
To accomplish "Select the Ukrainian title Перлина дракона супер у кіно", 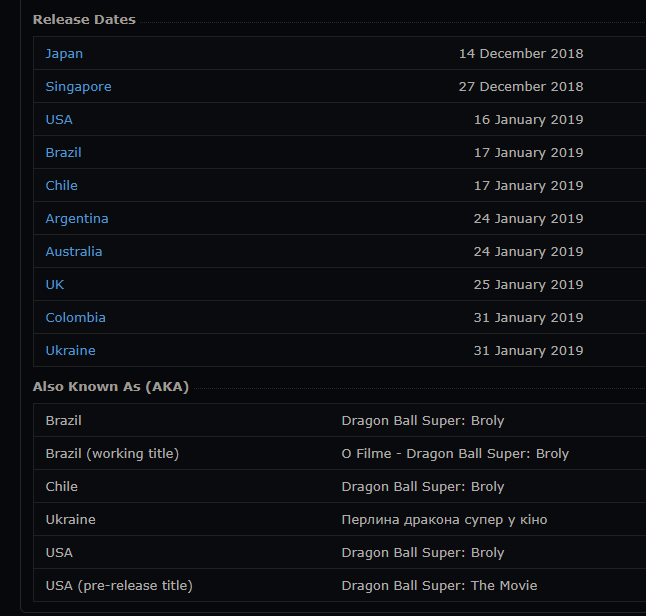I will [x=444, y=520].
